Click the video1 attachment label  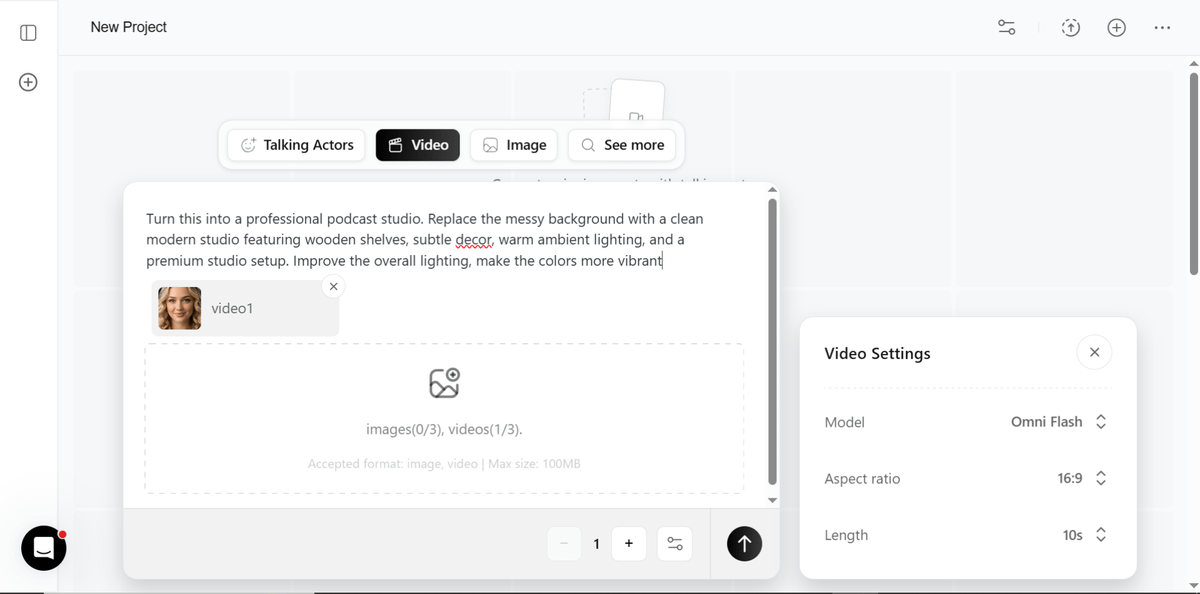pos(232,308)
